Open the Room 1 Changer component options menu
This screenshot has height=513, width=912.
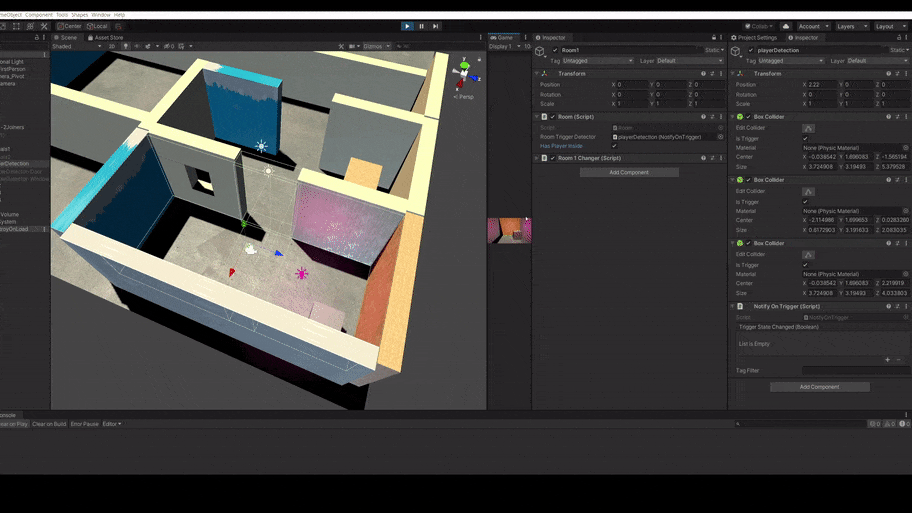pos(721,158)
